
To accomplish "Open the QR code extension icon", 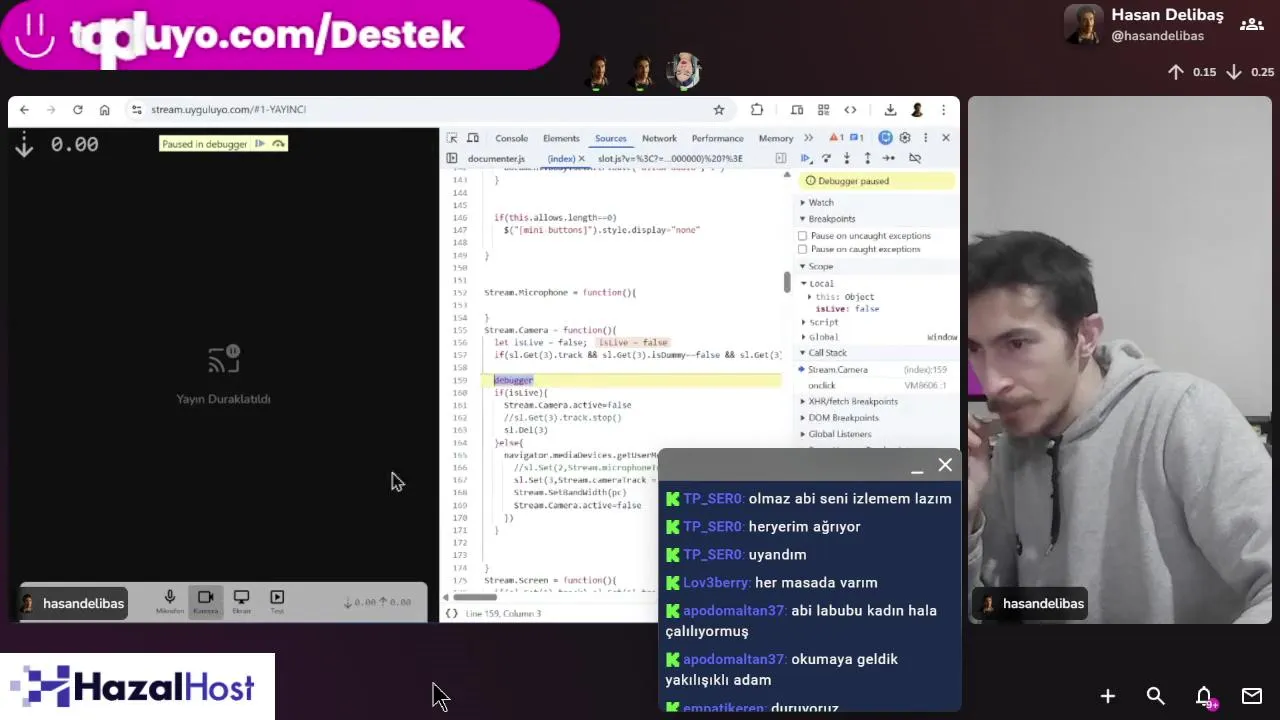I will click(x=823, y=110).
